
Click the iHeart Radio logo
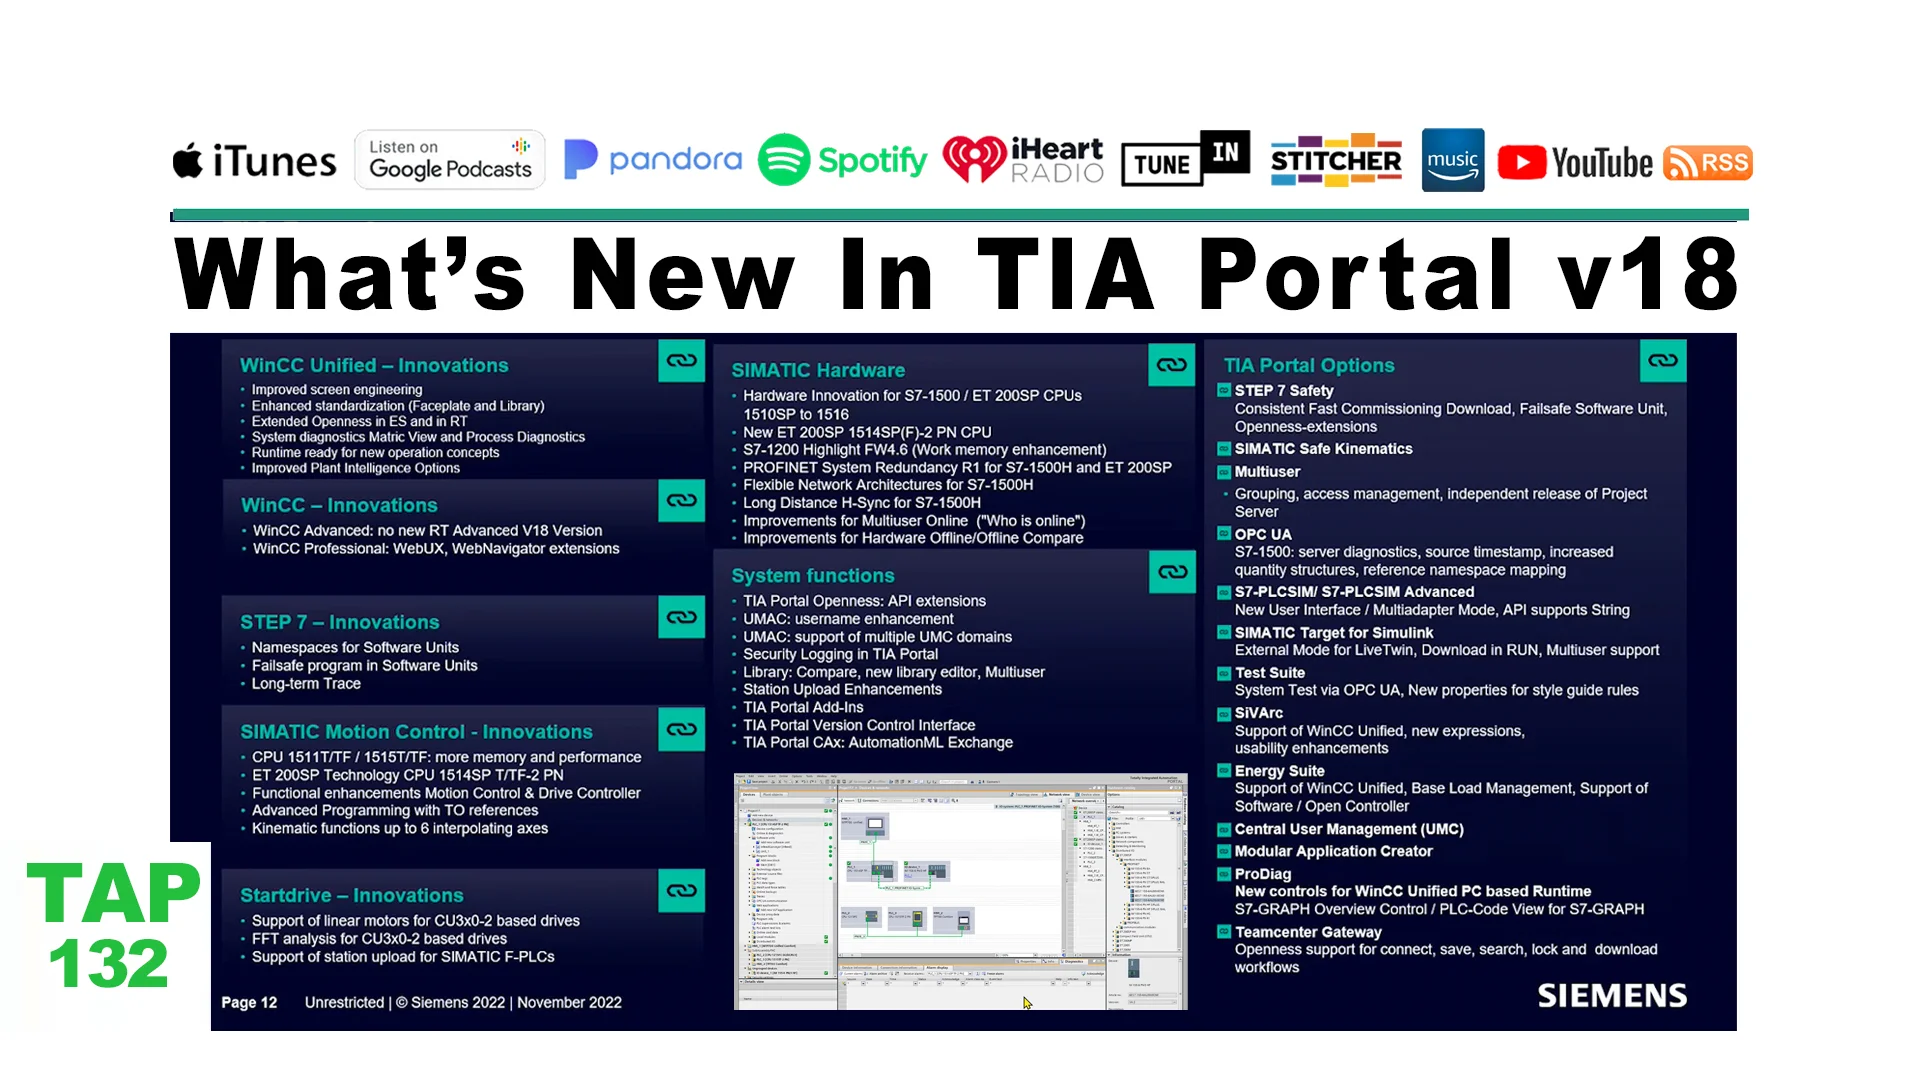click(1024, 160)
